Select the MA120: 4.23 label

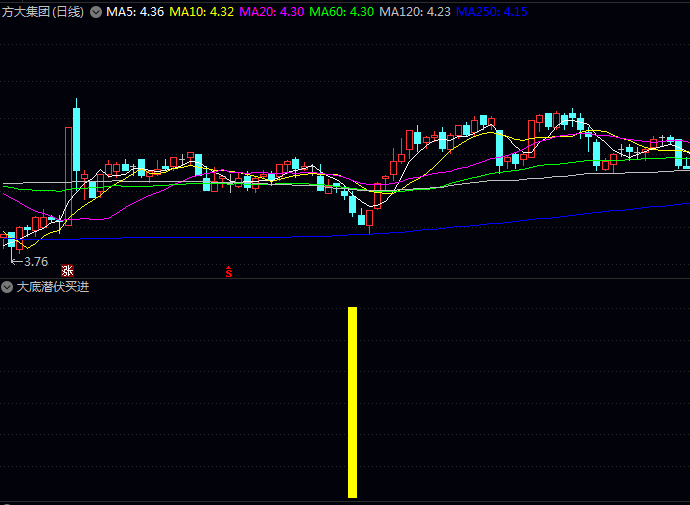(415, 12)
